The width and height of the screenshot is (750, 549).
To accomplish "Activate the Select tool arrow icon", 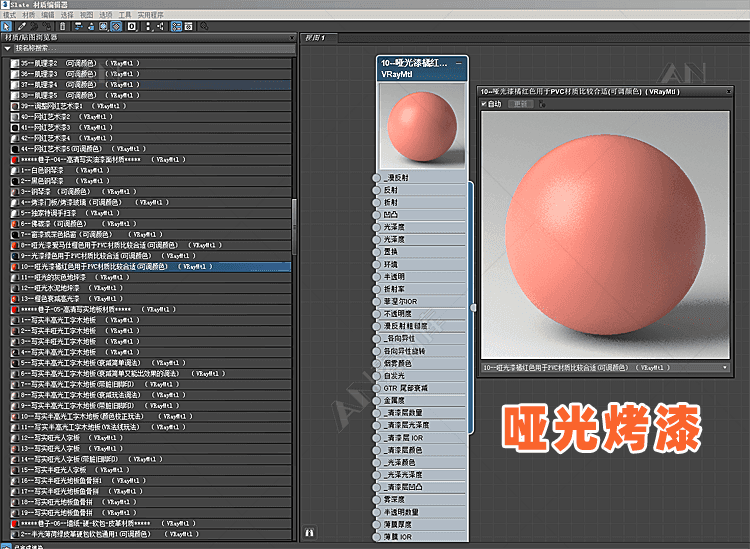I will (6, 26).
